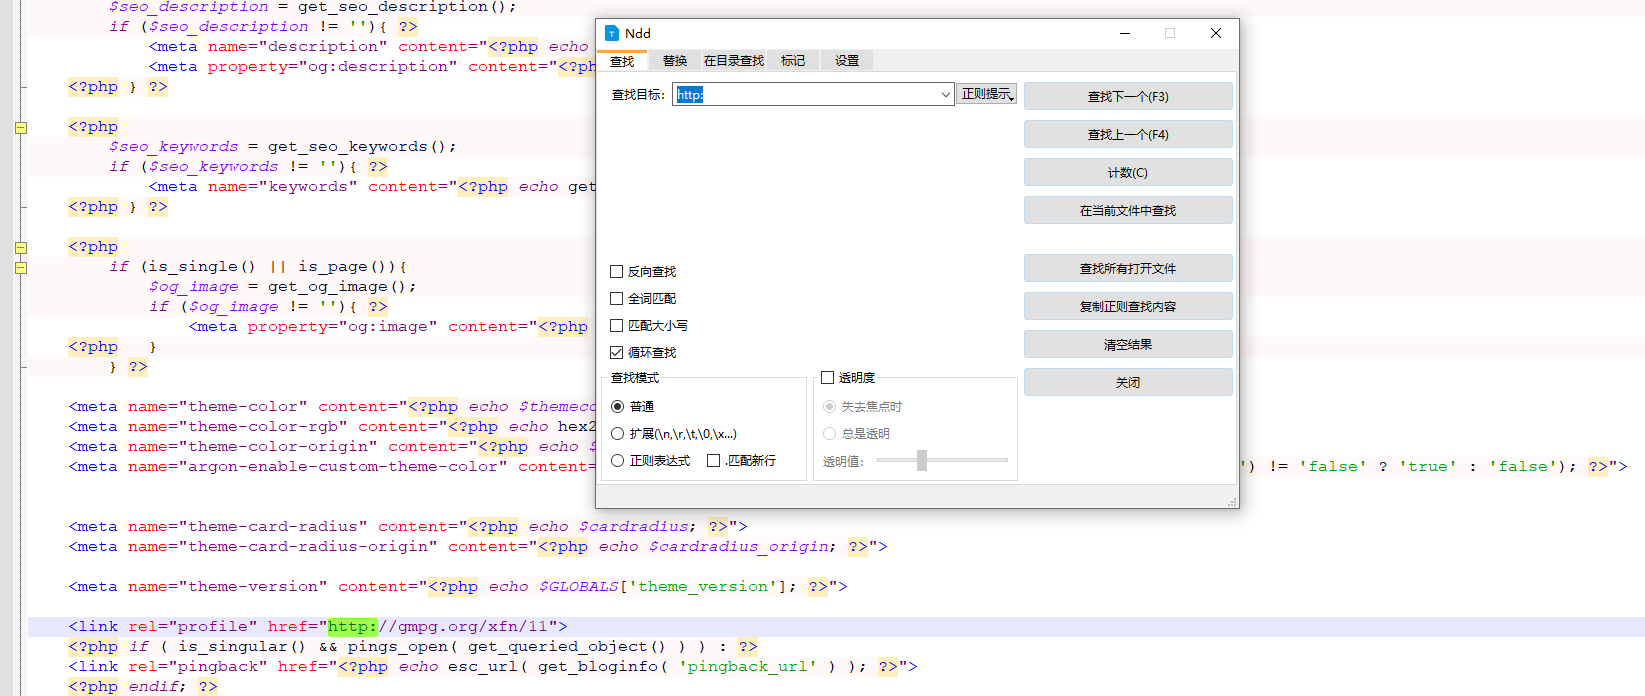The image size is (1645, 696).
Task: Expand the 查找目标 history dropdown arrow
Action: [x=945, y=95]
